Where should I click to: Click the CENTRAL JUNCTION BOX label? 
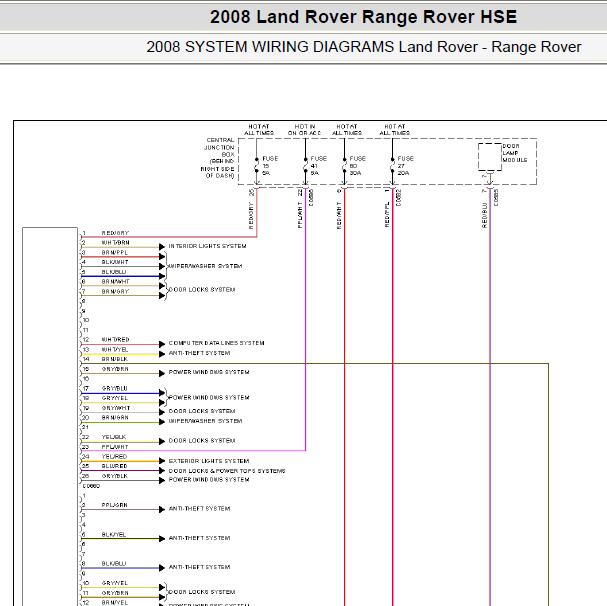(x=219, y=158)
